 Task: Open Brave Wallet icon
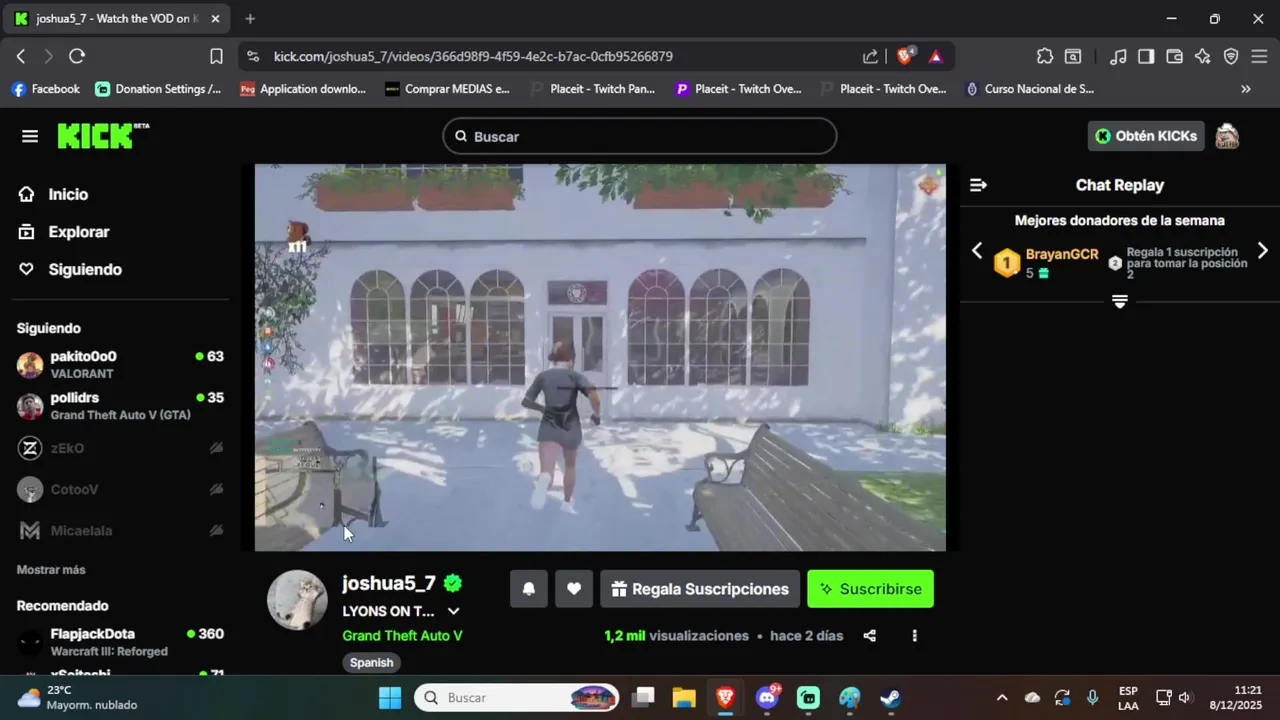pos(1175,57)
